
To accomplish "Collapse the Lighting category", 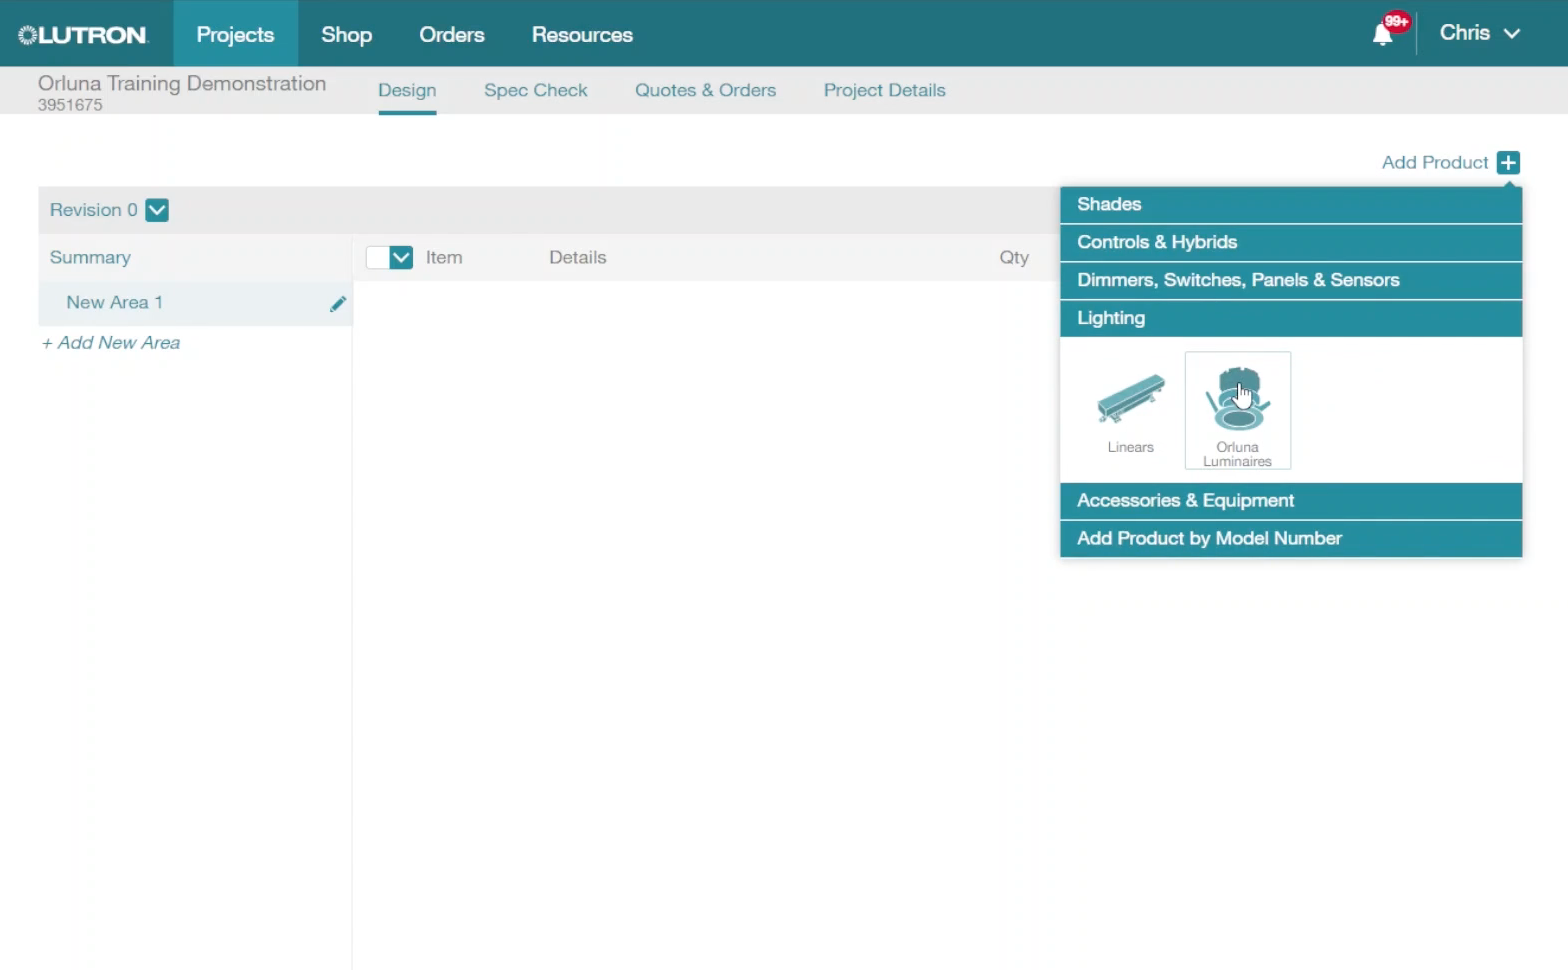I will [1291, 318].
